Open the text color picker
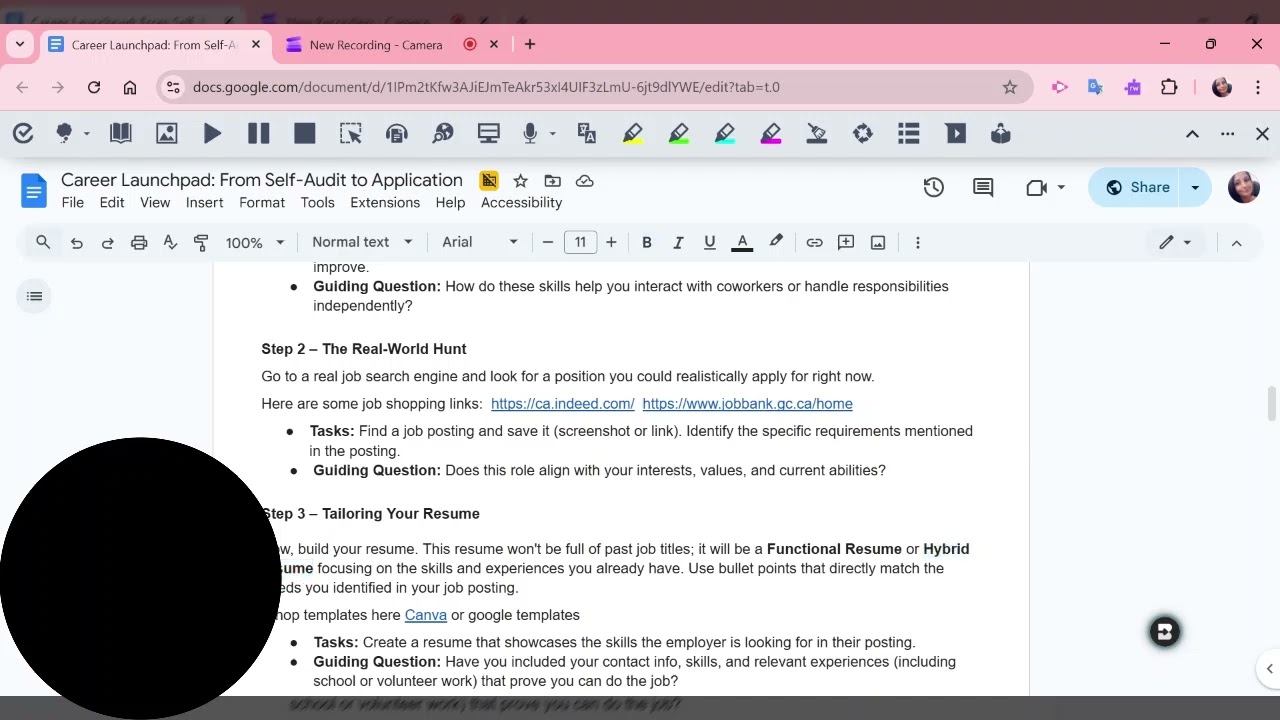 (x=742, y=242)
